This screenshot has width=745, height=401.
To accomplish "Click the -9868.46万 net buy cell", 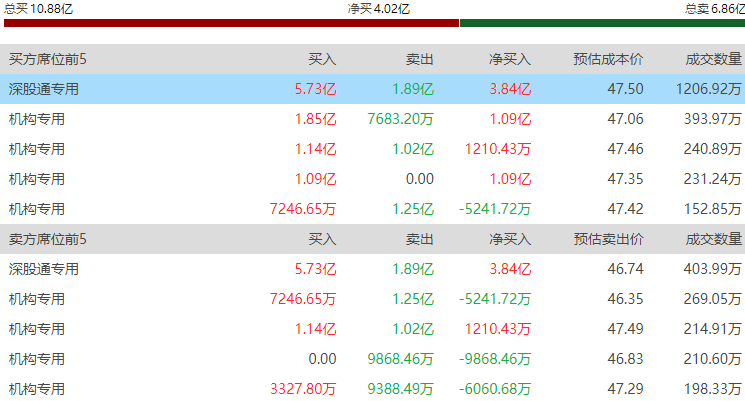I will pos(495,359).
